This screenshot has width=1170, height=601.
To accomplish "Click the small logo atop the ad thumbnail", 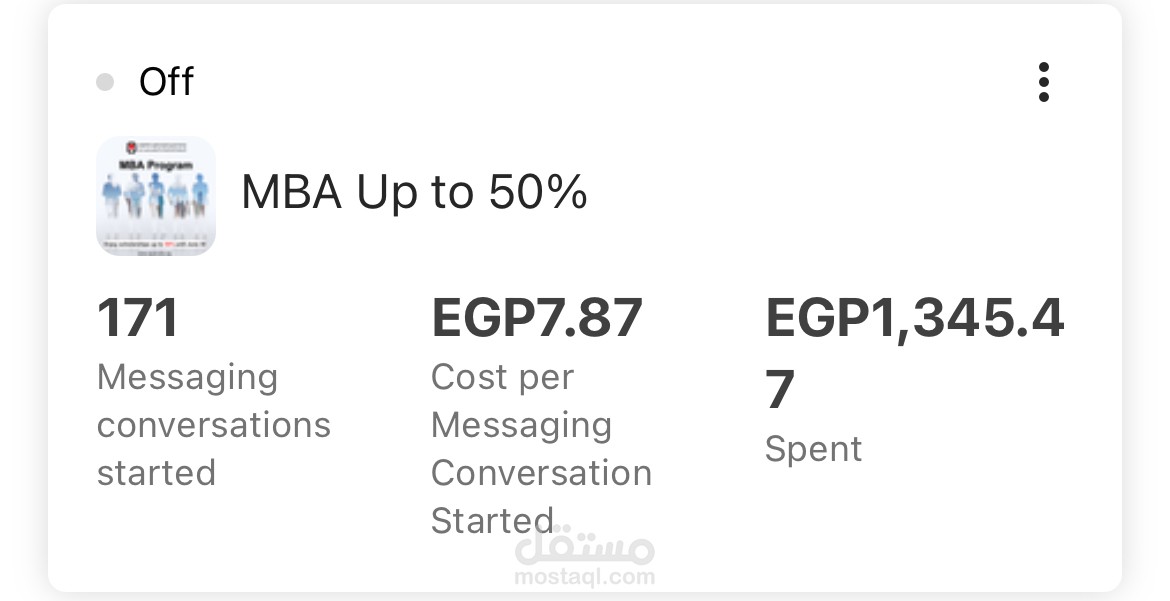I will point(156,148).
